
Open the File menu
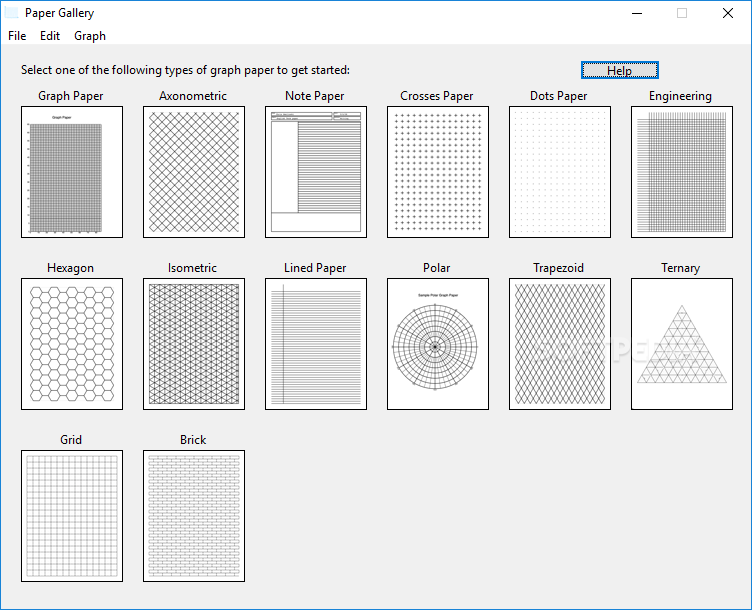pyautogui.click(x=17, y=36)
